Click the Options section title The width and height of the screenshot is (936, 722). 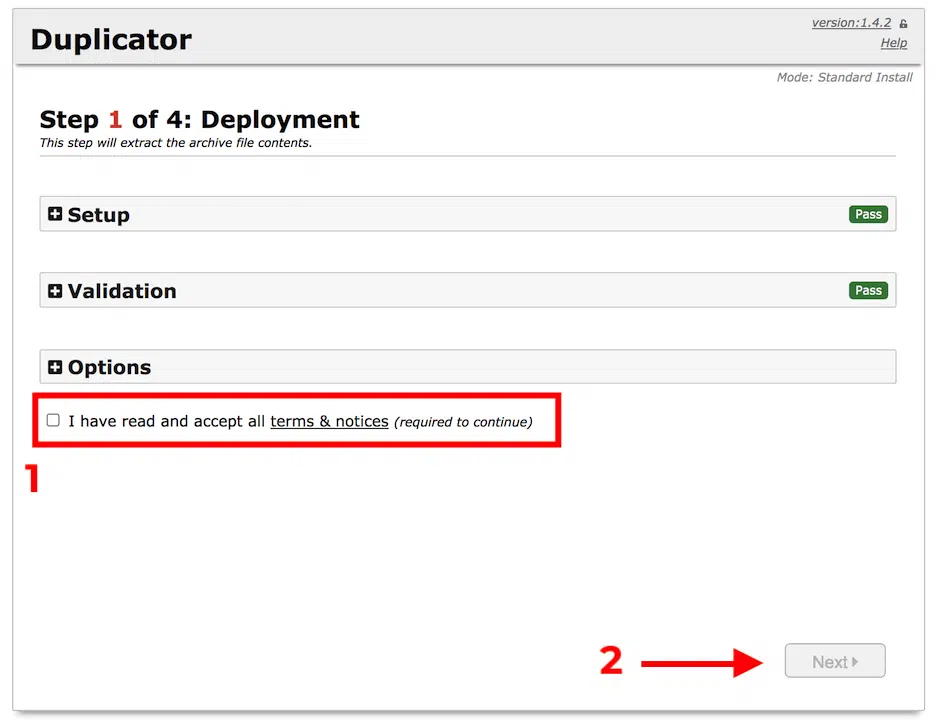[109, 368]
